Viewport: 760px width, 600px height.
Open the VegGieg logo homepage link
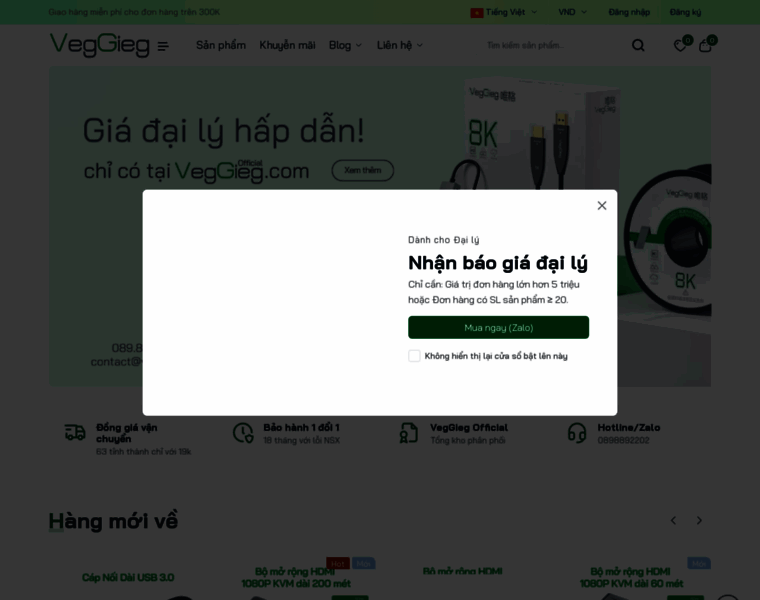click(x=100, y=45)
